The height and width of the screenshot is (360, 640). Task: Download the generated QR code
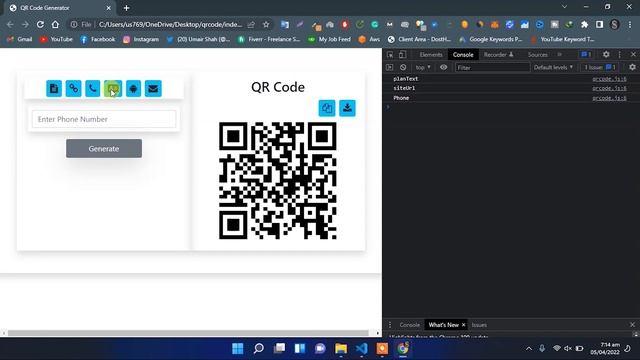point(347,108)
